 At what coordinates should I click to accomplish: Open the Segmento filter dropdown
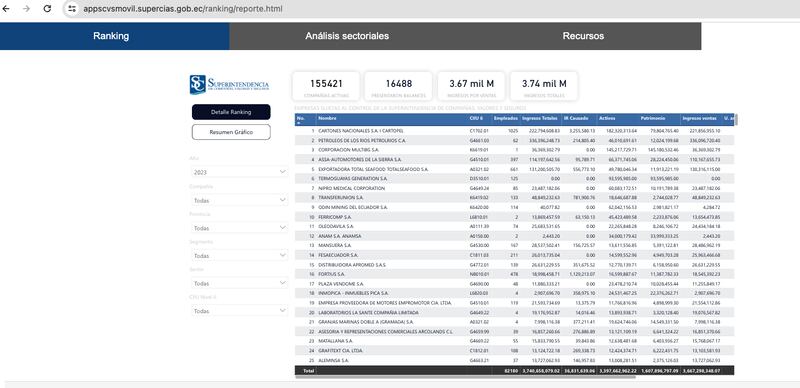239,255
